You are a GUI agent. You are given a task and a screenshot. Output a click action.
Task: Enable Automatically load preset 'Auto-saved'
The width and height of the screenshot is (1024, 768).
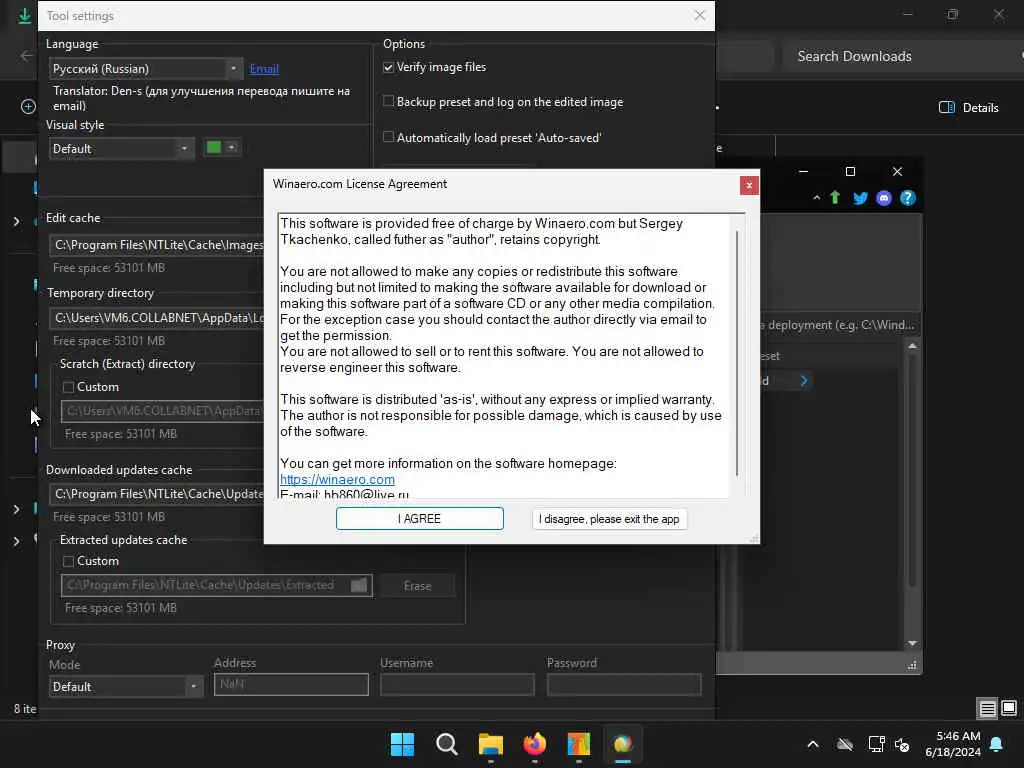[389, 137]
